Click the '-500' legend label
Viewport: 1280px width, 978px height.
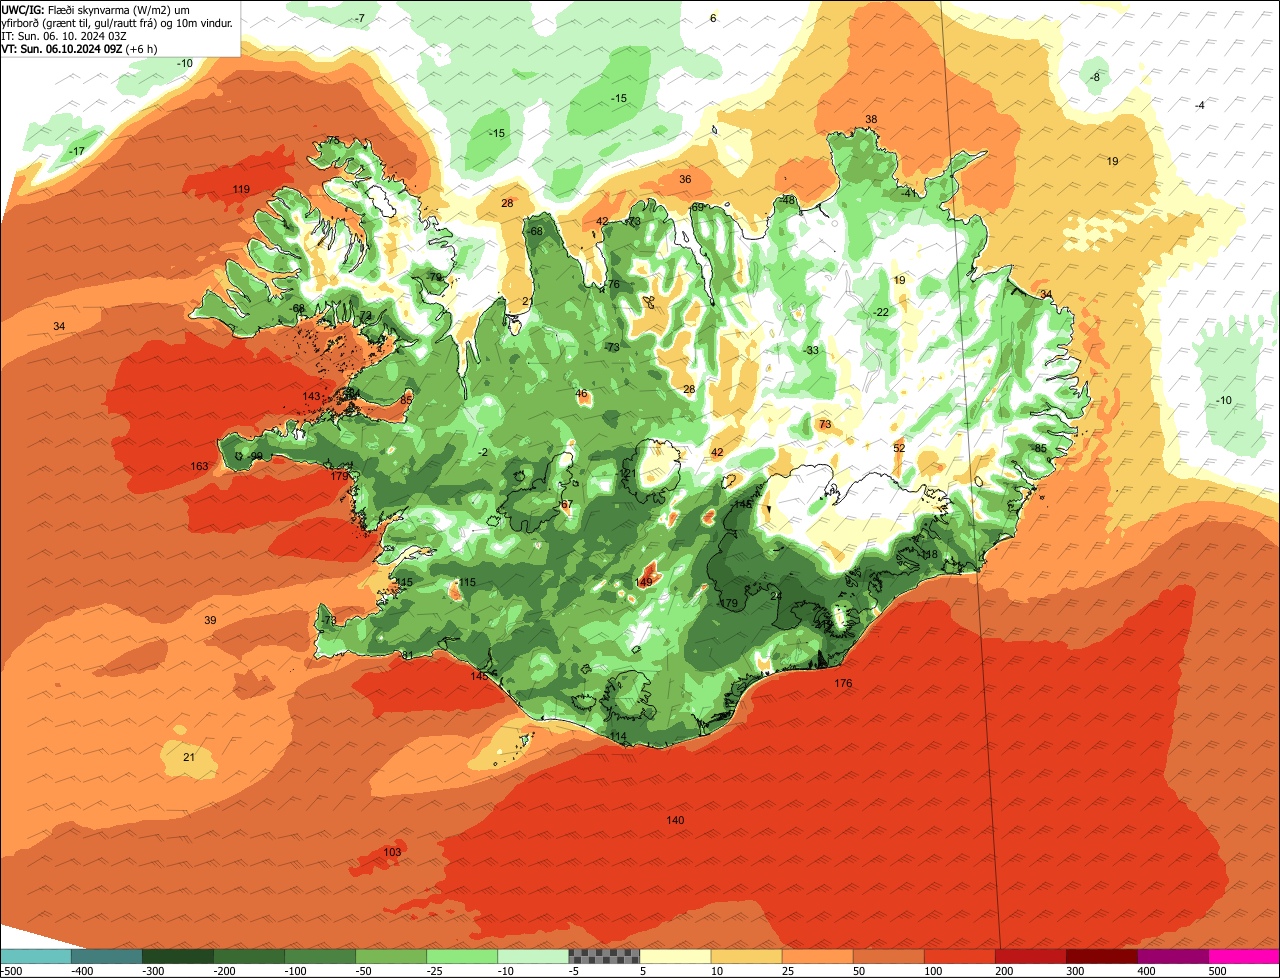[12, 970]
